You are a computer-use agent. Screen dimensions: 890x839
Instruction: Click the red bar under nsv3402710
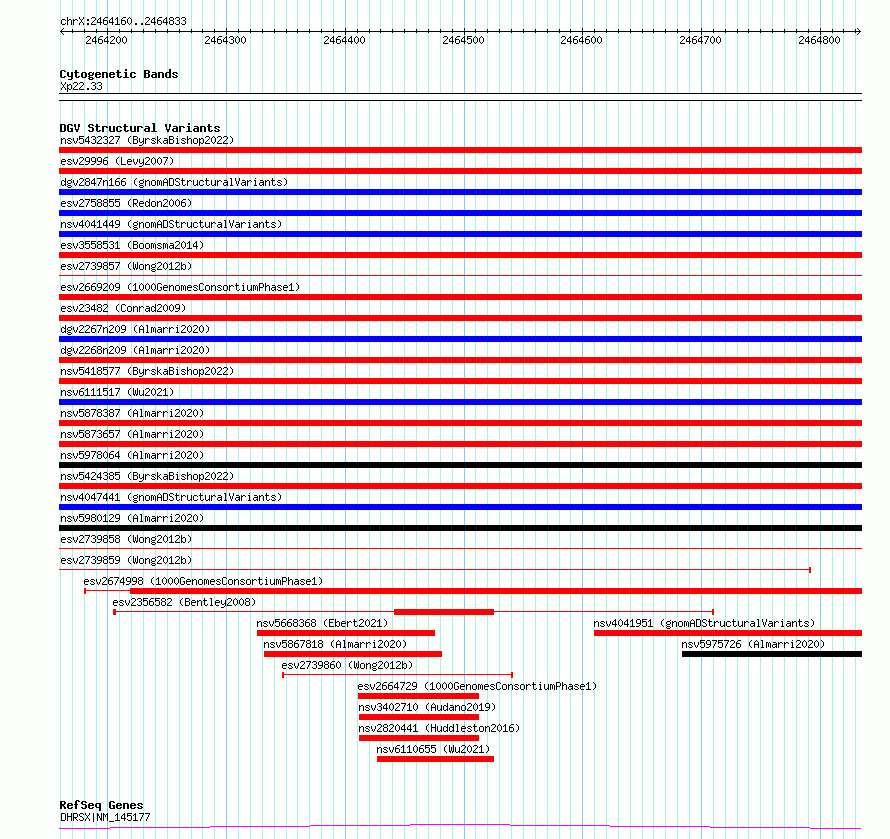[x=419, y=717]
